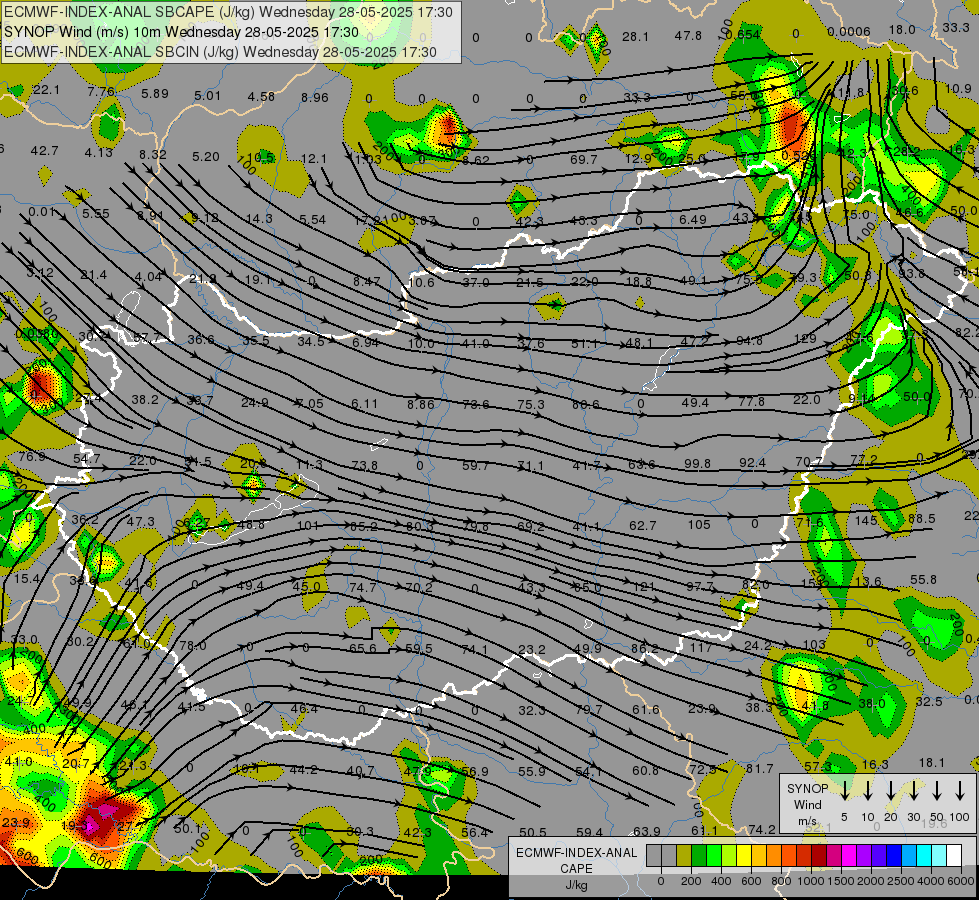Pick the violet purple CAPE legend swatch

click(x=863, y=855)
